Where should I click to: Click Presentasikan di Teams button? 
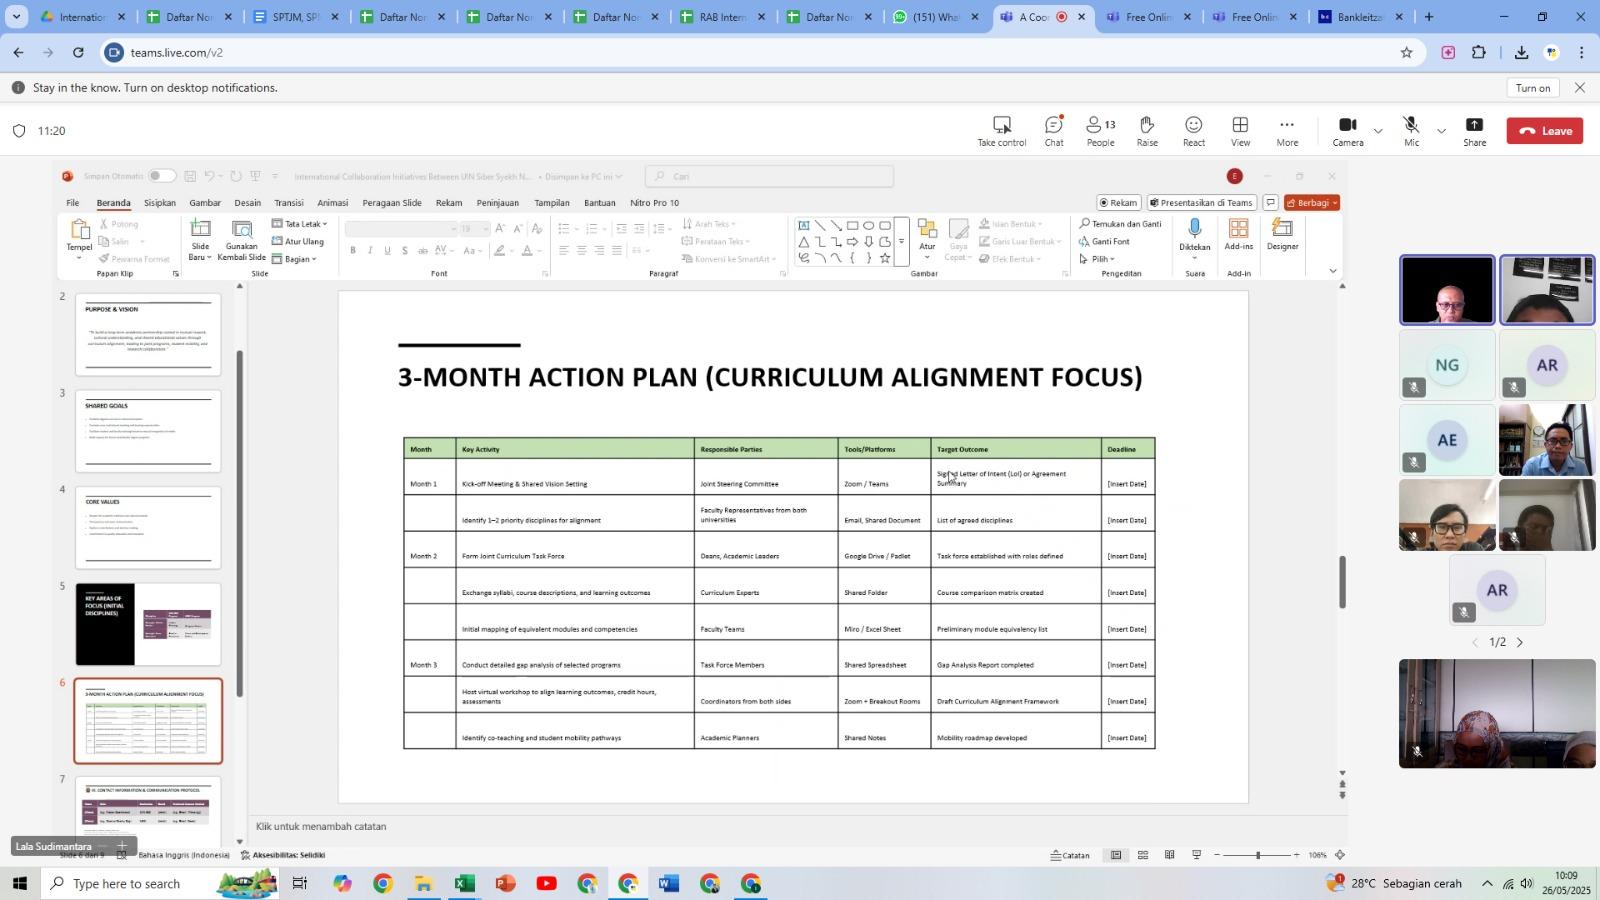tap(1200, 203)
